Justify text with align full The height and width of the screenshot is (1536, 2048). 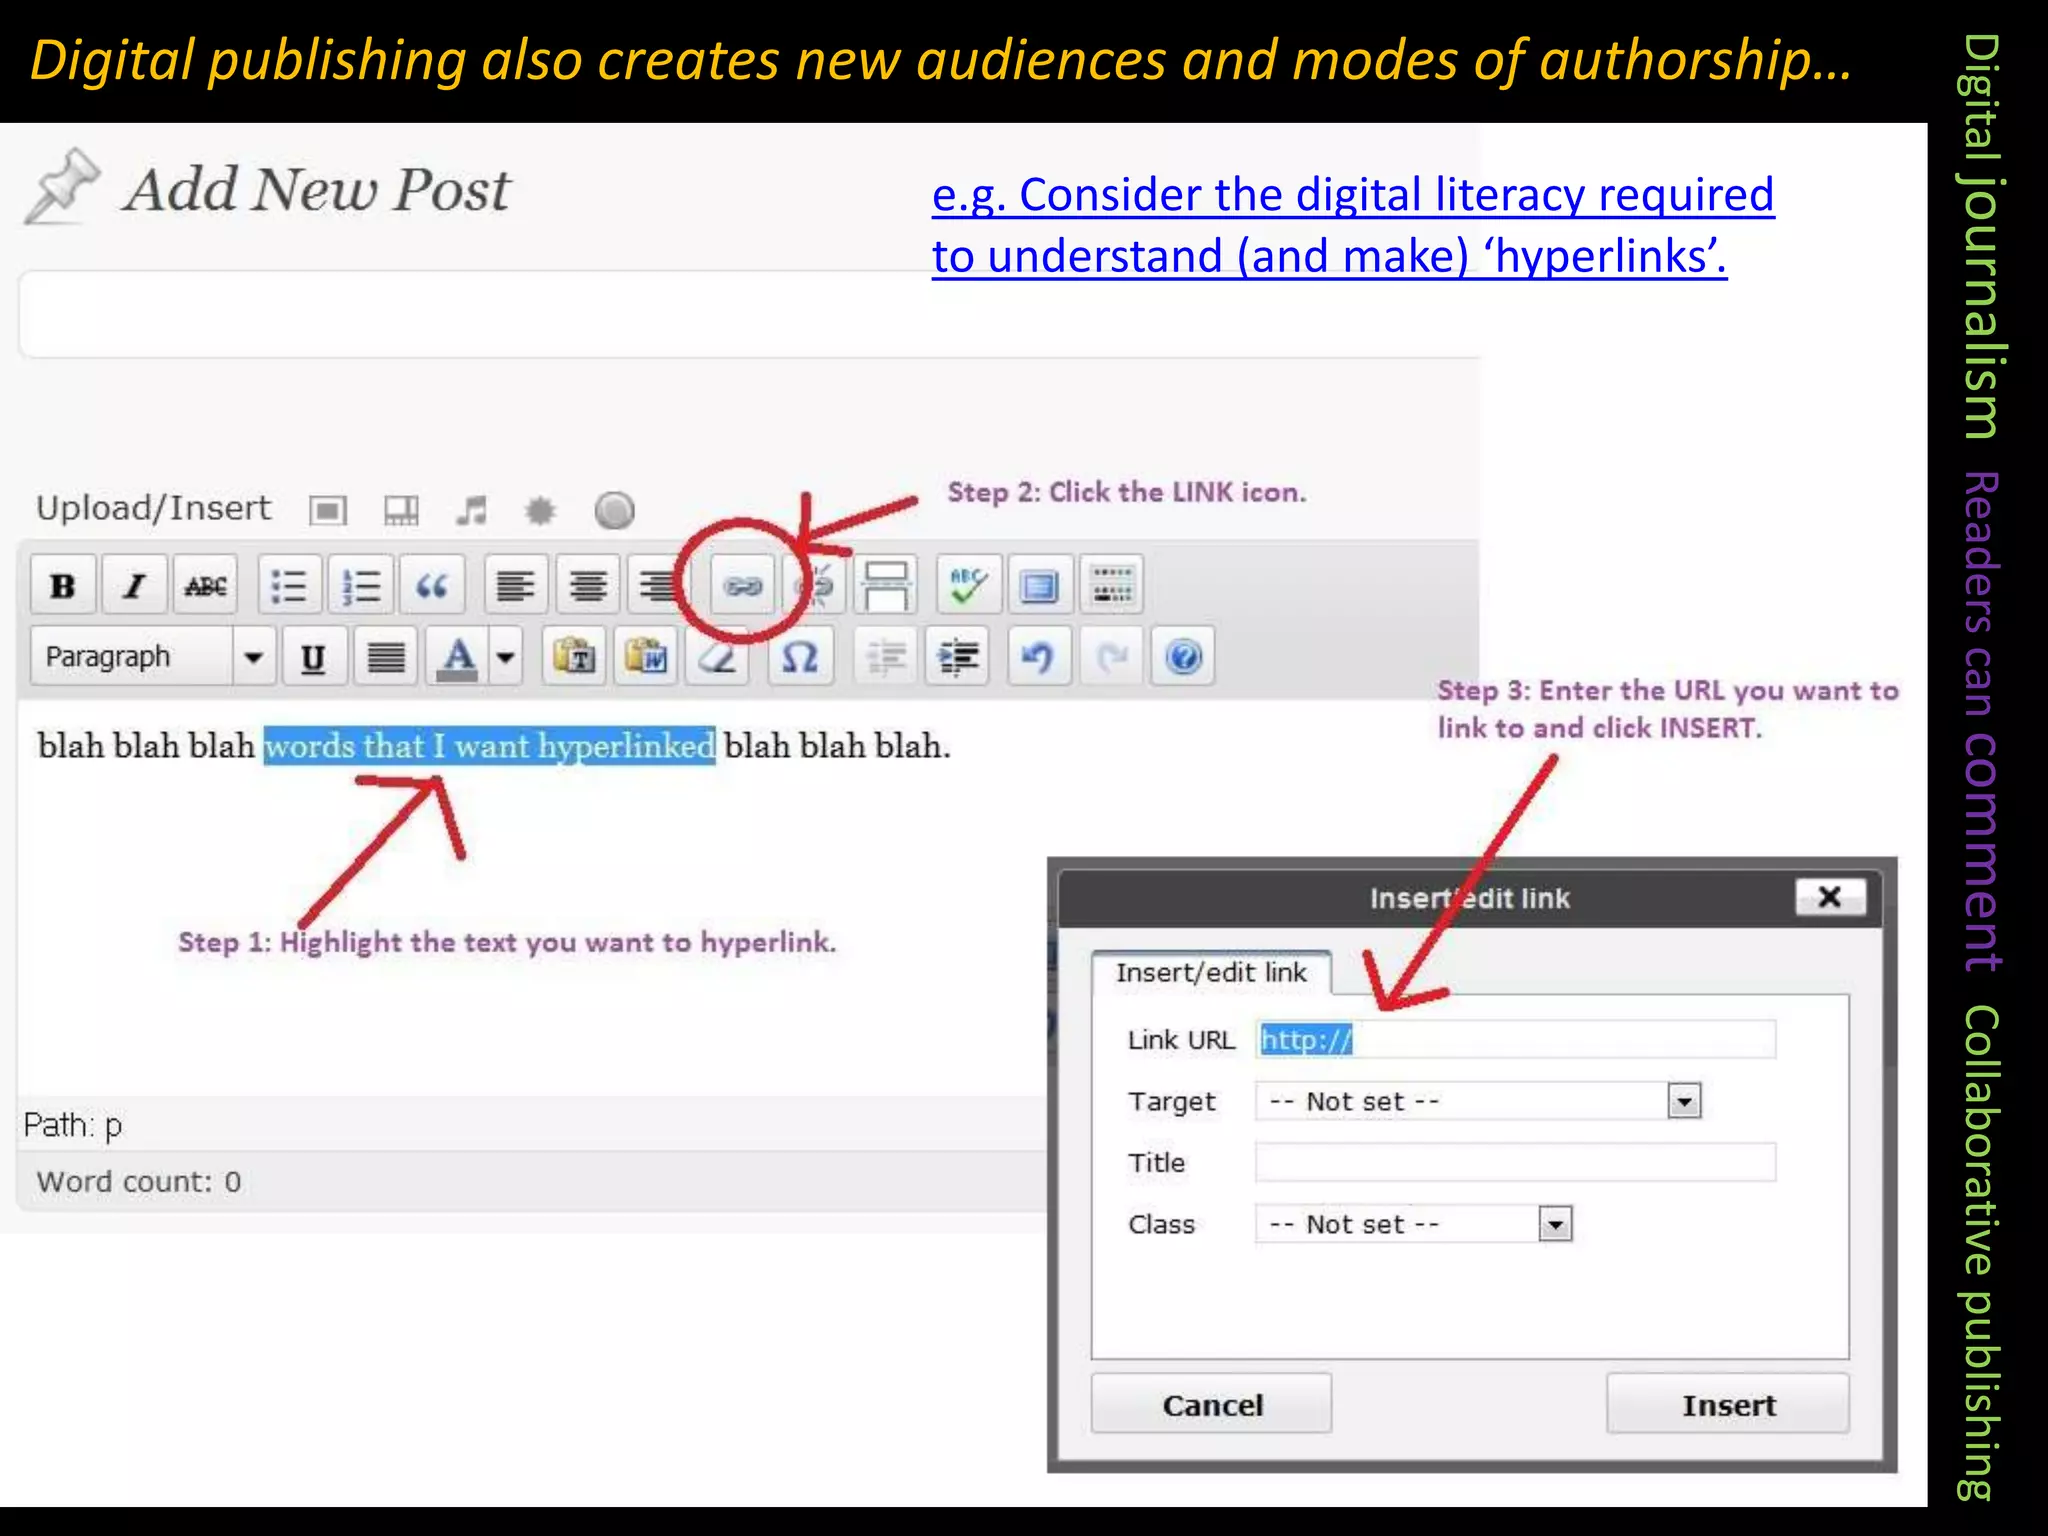tap(386, 657)
